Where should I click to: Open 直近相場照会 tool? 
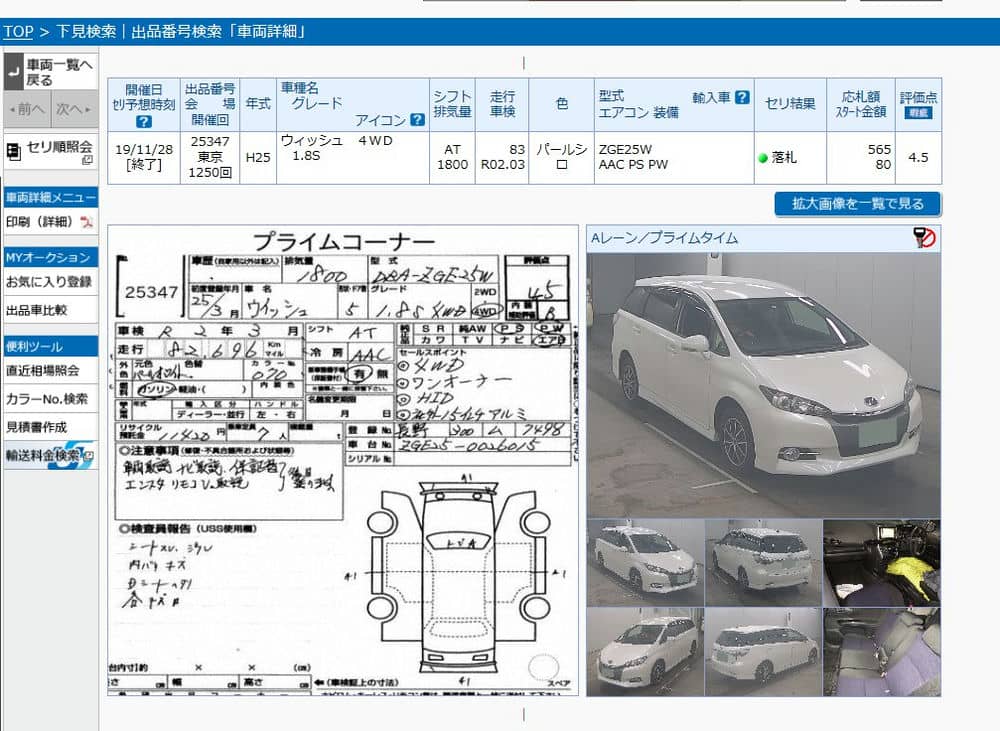point(44,371)
